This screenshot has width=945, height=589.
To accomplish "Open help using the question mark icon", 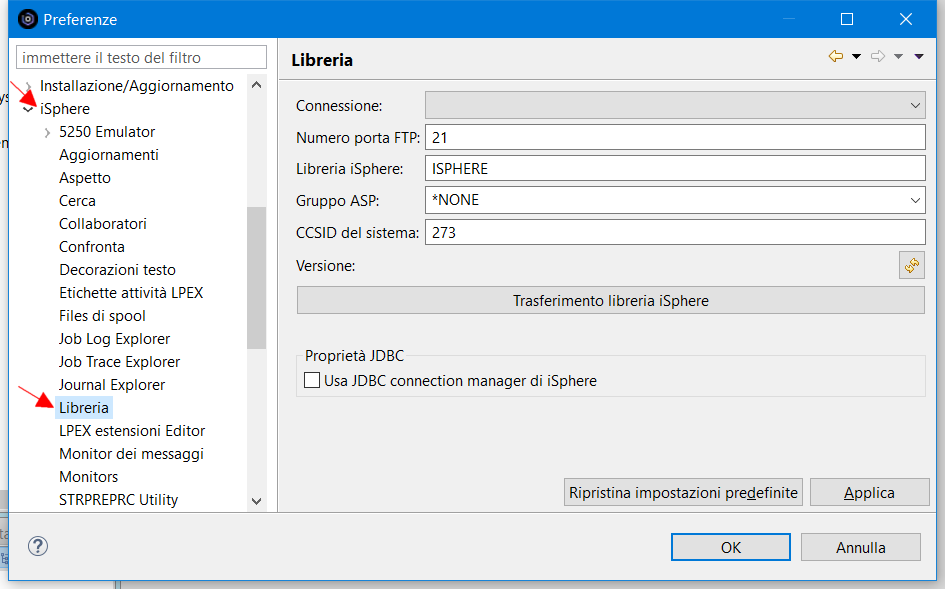I will pyautogui.click(x=37, y=547).
